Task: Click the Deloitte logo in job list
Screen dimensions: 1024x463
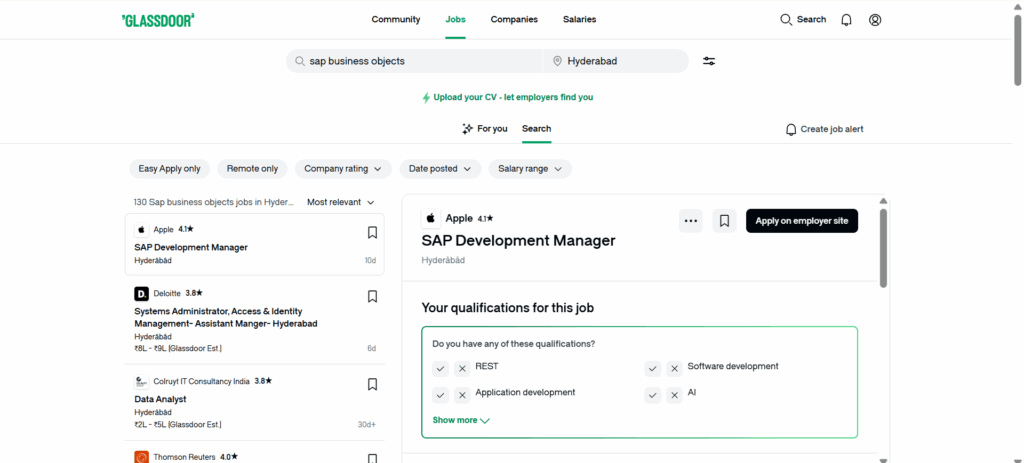Action: click(141, 294)
